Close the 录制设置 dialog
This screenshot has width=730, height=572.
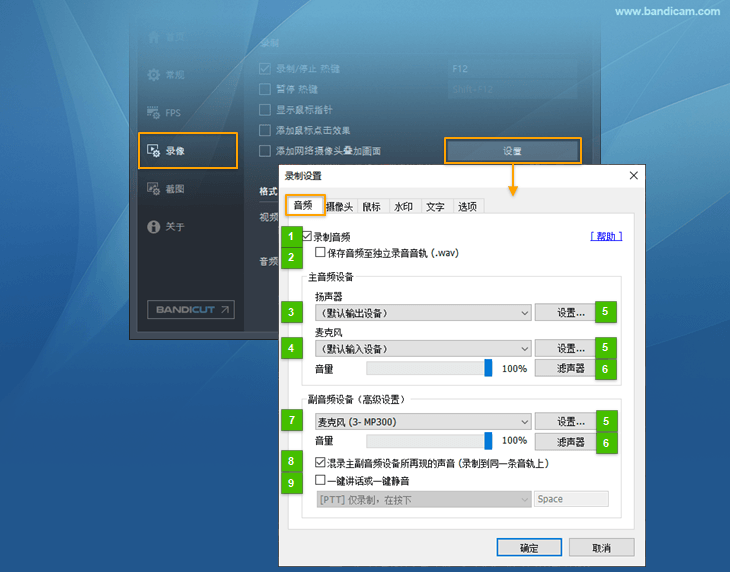pos(634,175)
